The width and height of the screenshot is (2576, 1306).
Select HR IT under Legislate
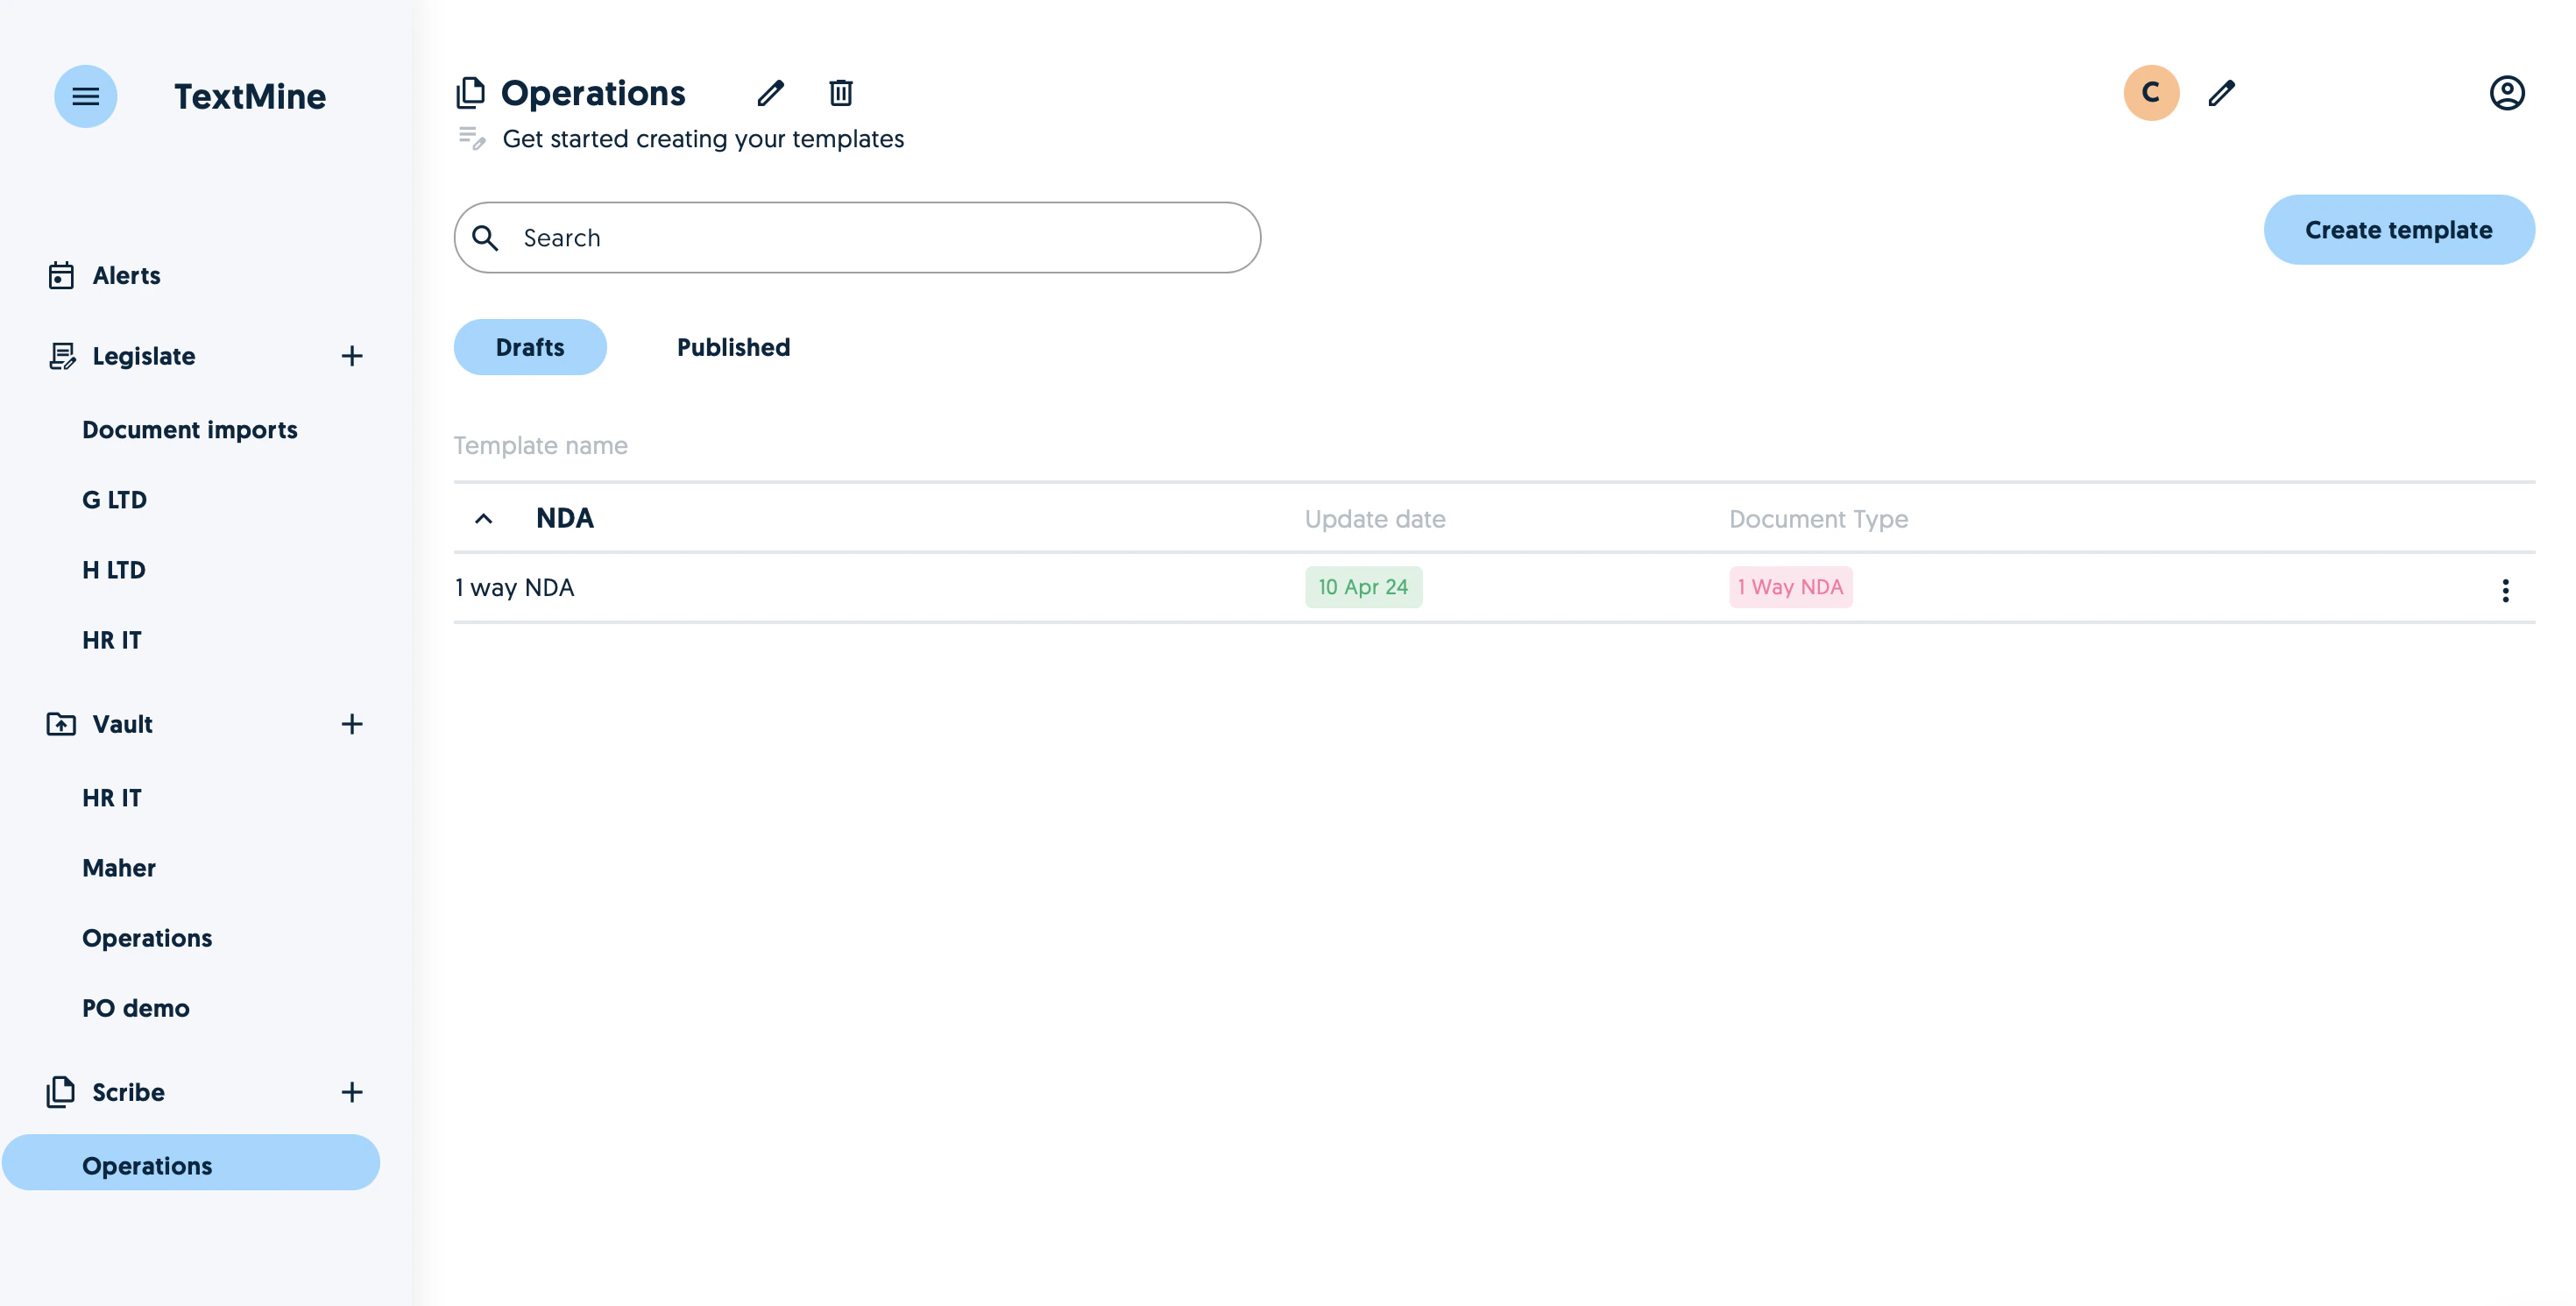(x=112, y=640)
